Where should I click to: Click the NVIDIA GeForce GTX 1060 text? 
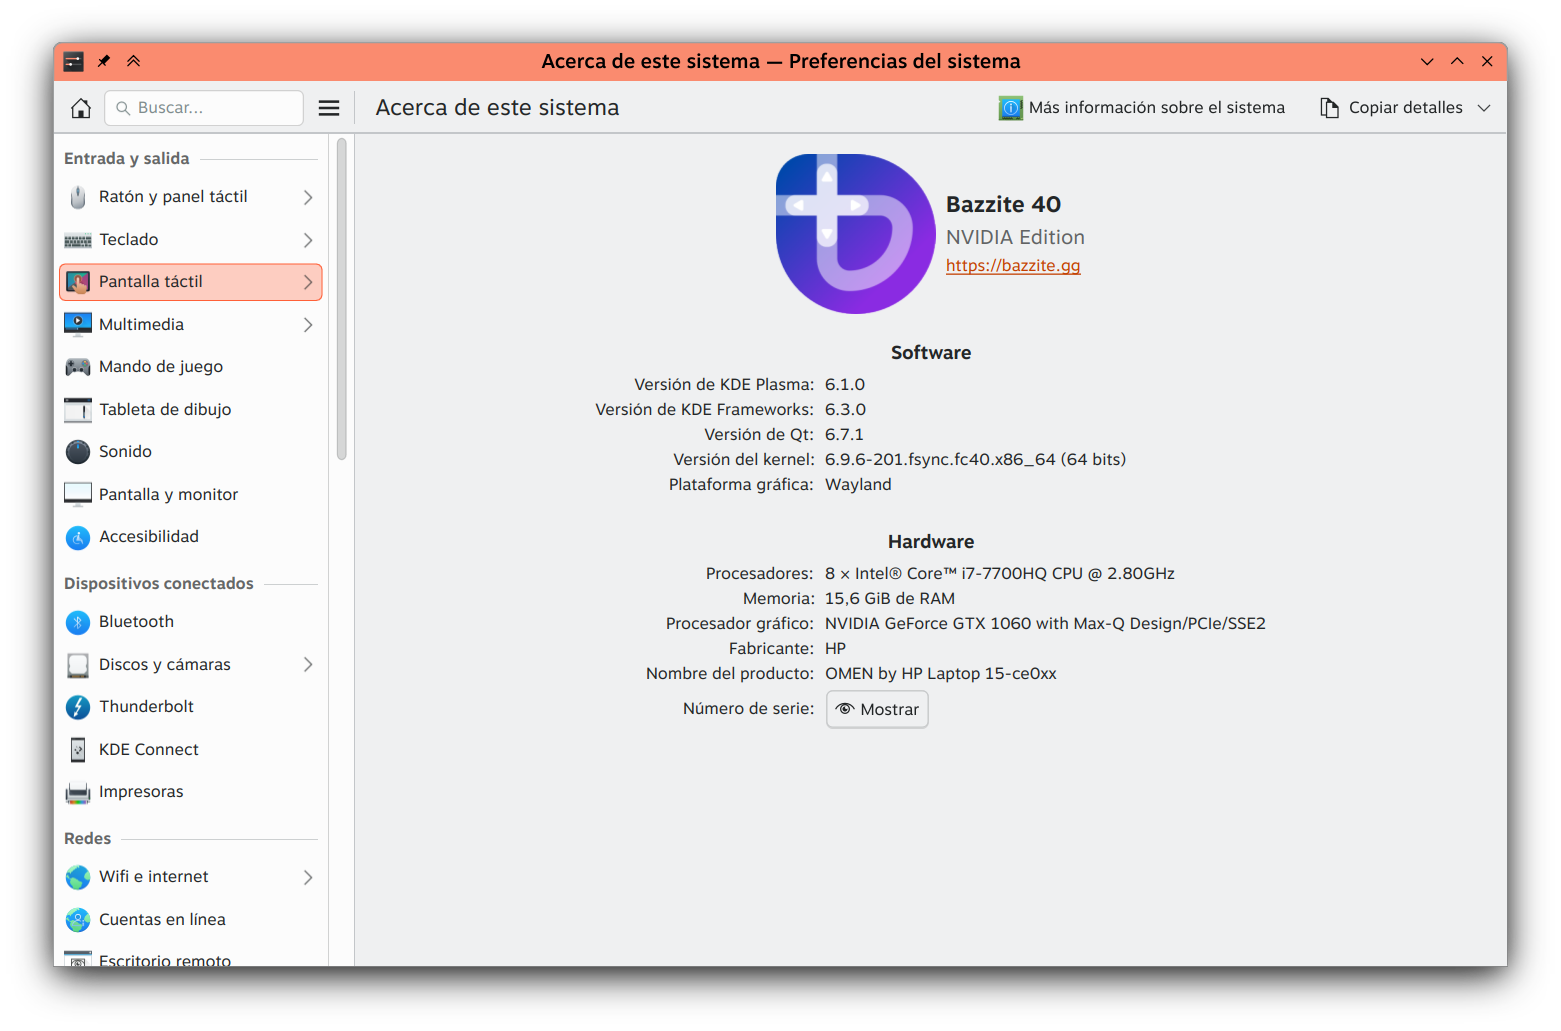1045,624
